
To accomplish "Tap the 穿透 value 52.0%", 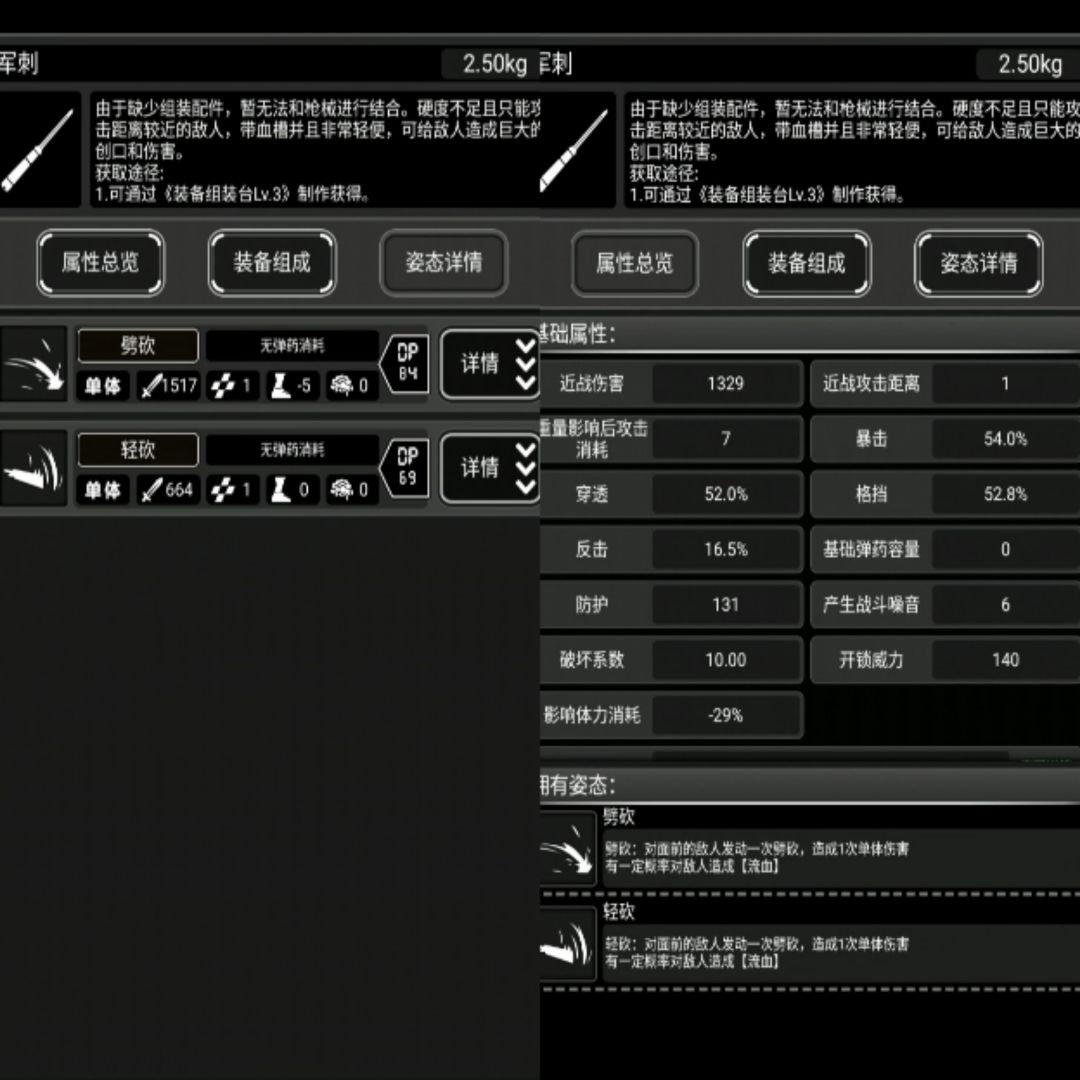I will pyautogui.click(x=725, y=494).
